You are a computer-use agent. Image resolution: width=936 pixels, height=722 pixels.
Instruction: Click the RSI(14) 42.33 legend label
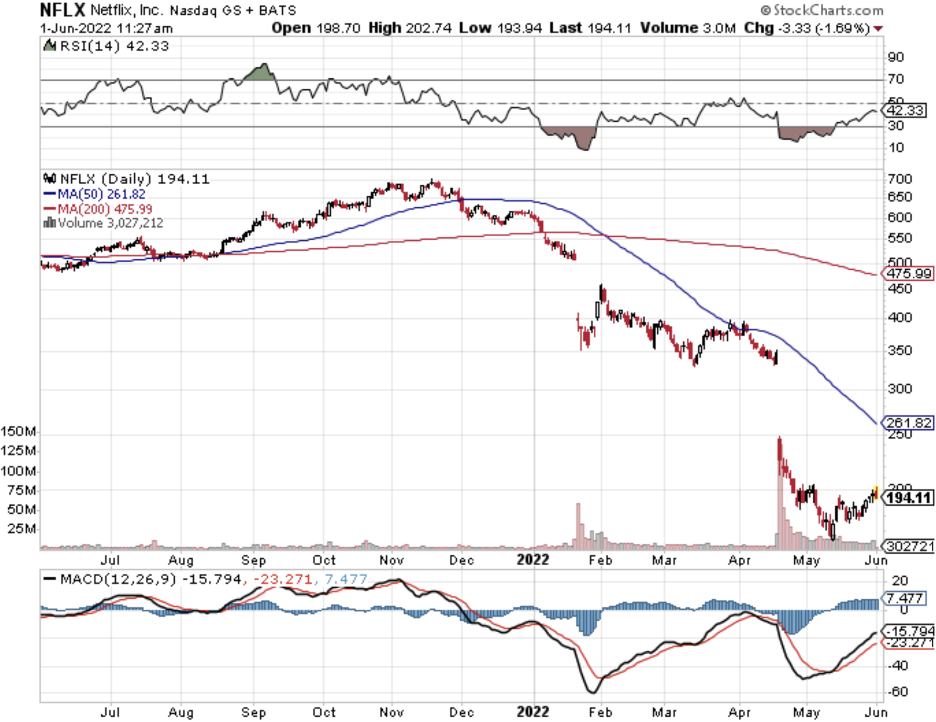tap(114, 46)
